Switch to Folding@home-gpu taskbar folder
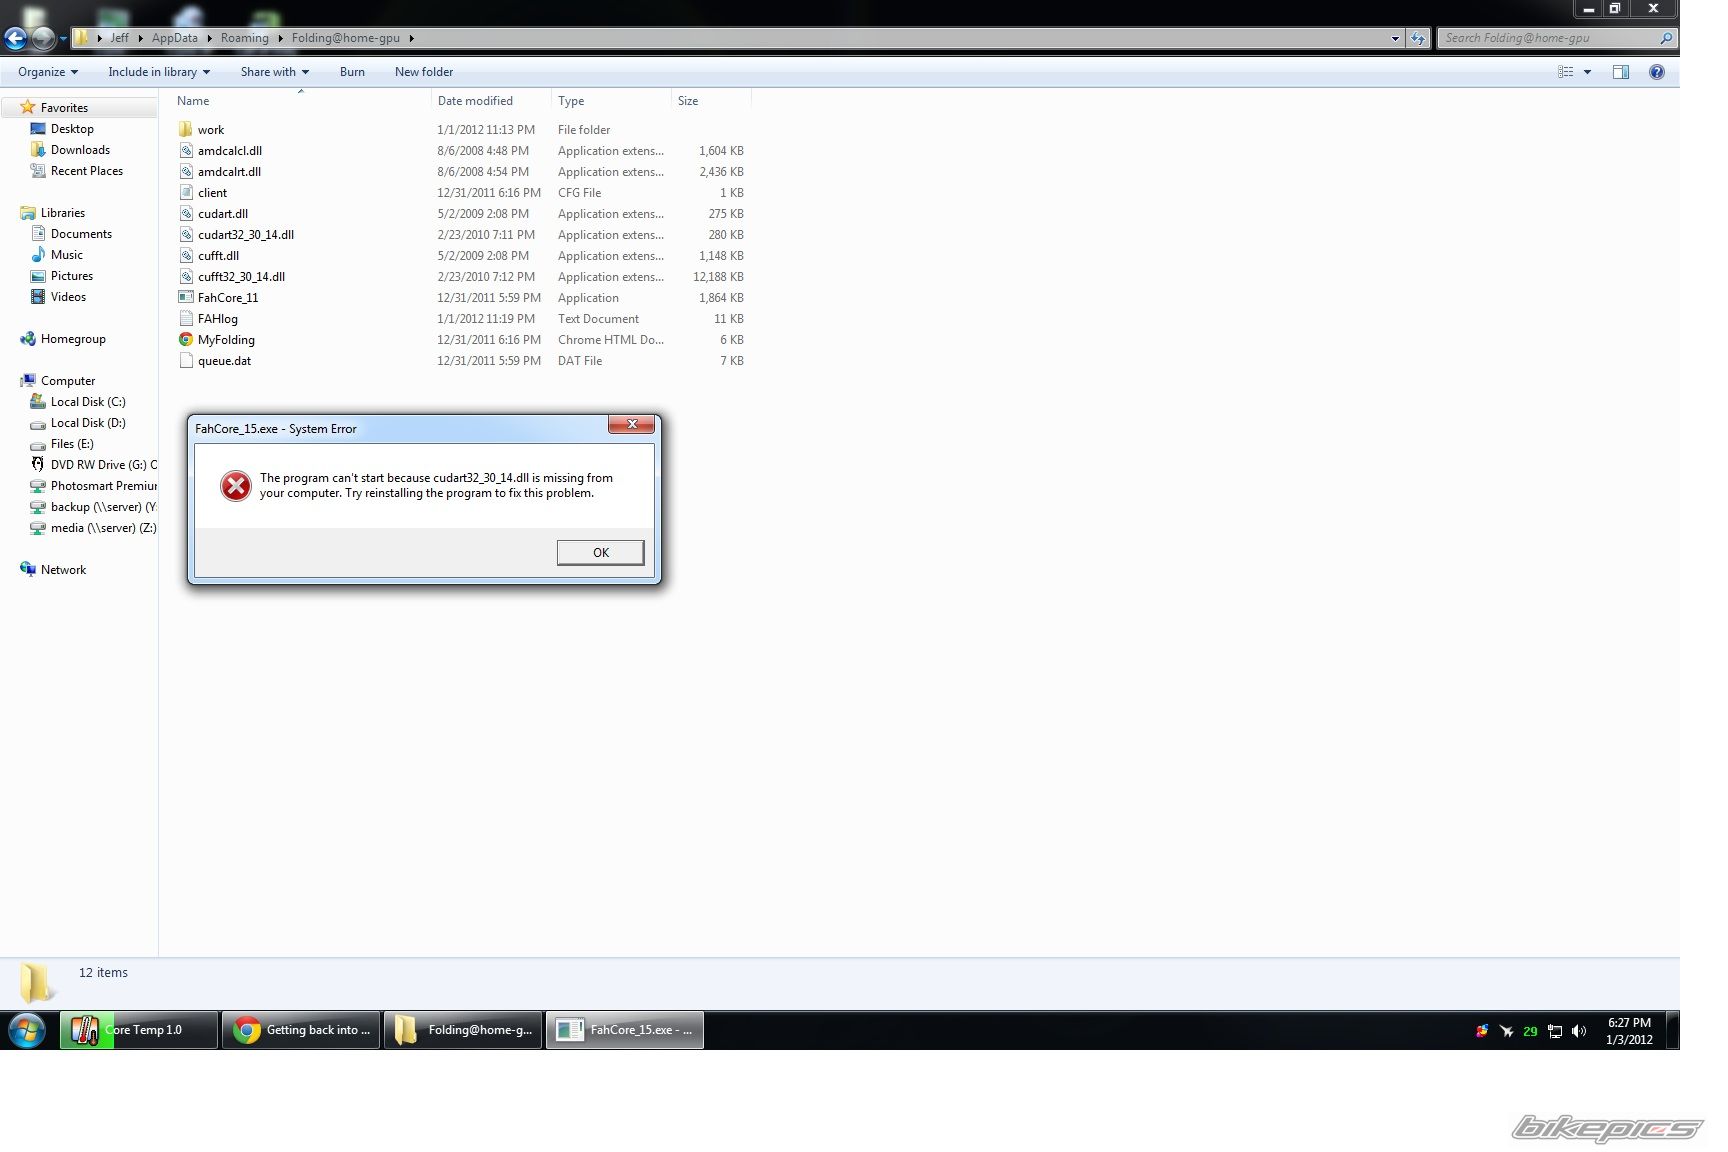Screen dimensions: 1728x1152 [x=463, y=1030]
